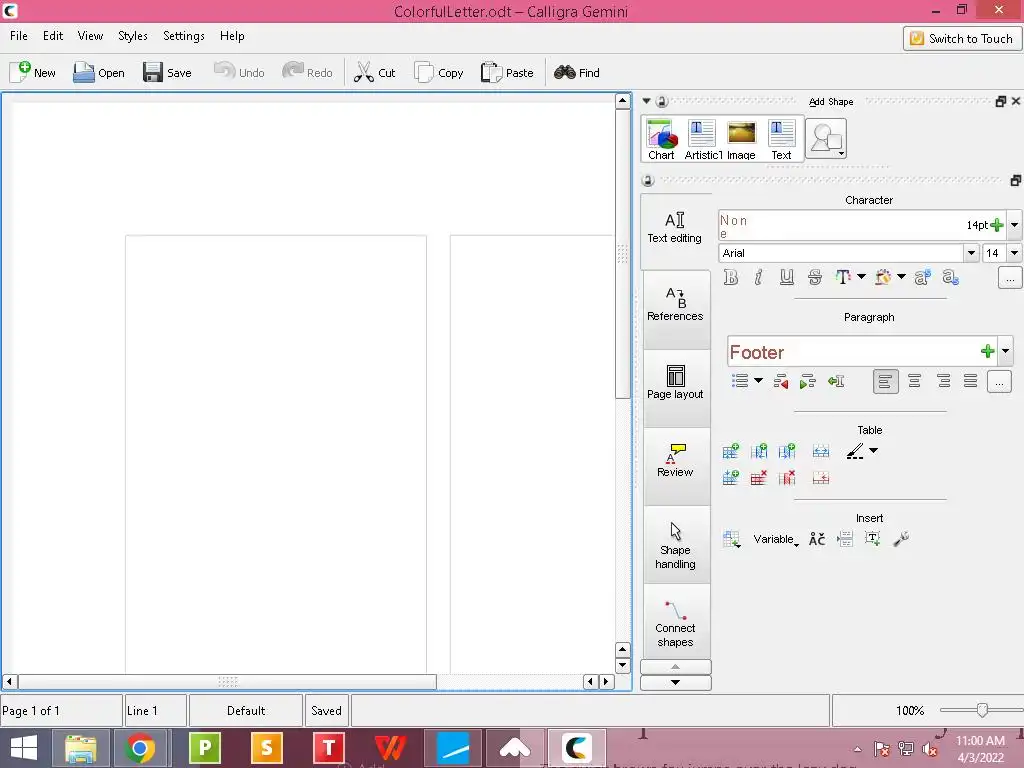Screen dimensions: 1024x768
Task: Open the Edit menu
Action: (53, 36)
